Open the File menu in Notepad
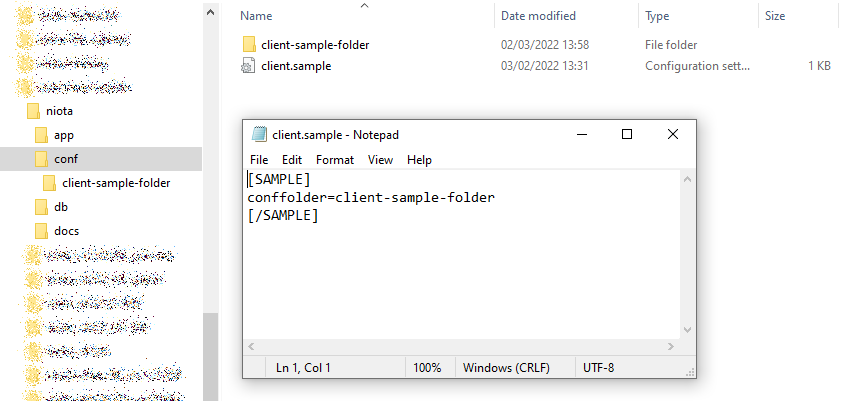Screen dimensions: 850x401 click(259, 159)
